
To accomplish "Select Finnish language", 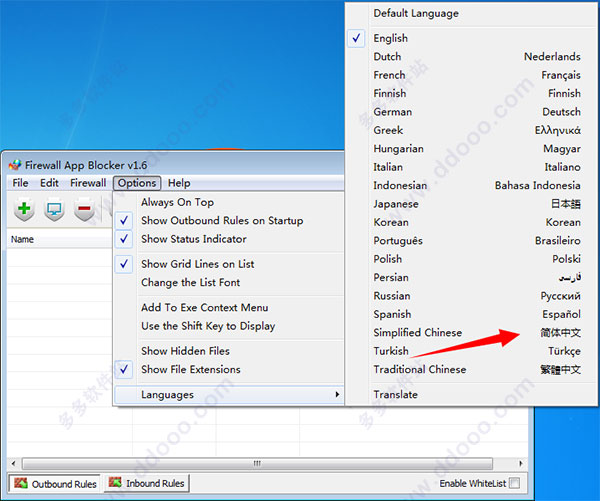I will tap(471, 93).
